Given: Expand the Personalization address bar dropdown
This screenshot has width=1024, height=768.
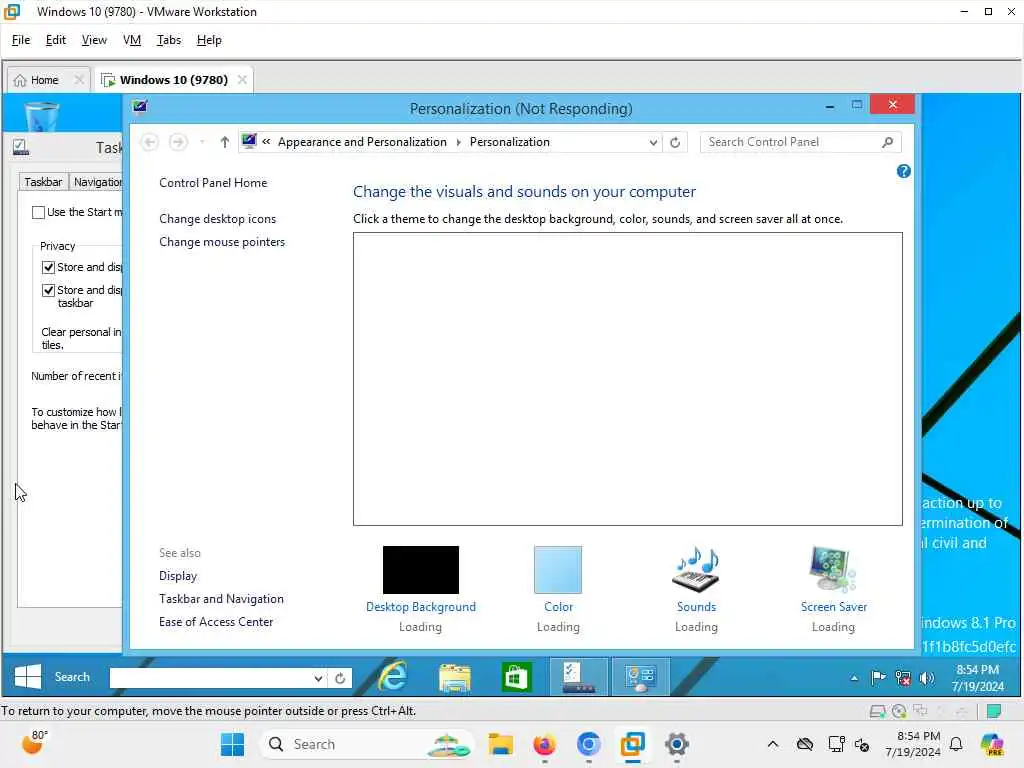Looking at the screenshot, I should 652,142.
